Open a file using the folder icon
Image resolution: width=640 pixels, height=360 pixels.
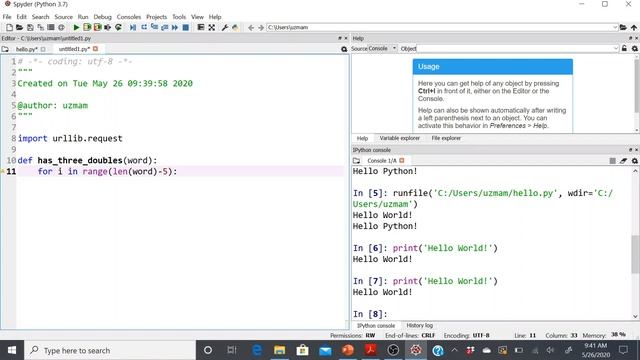19,27
